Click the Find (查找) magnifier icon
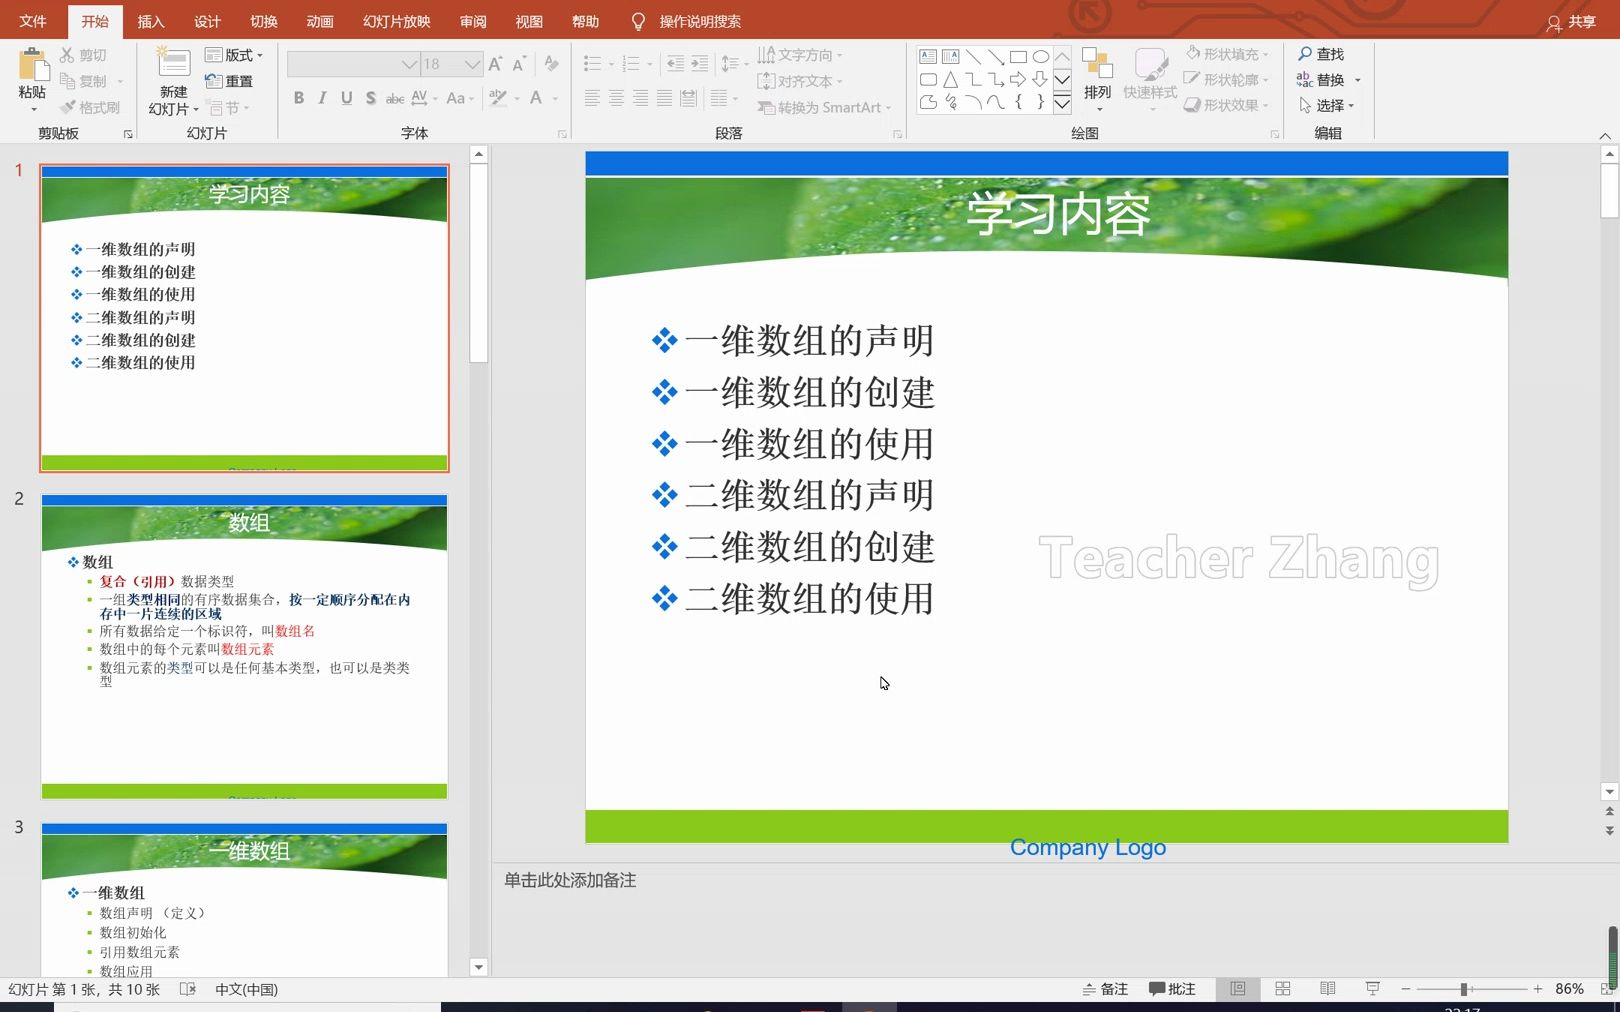The width and height of the screenshot is (1620, 1012). tap(1304, 54)
